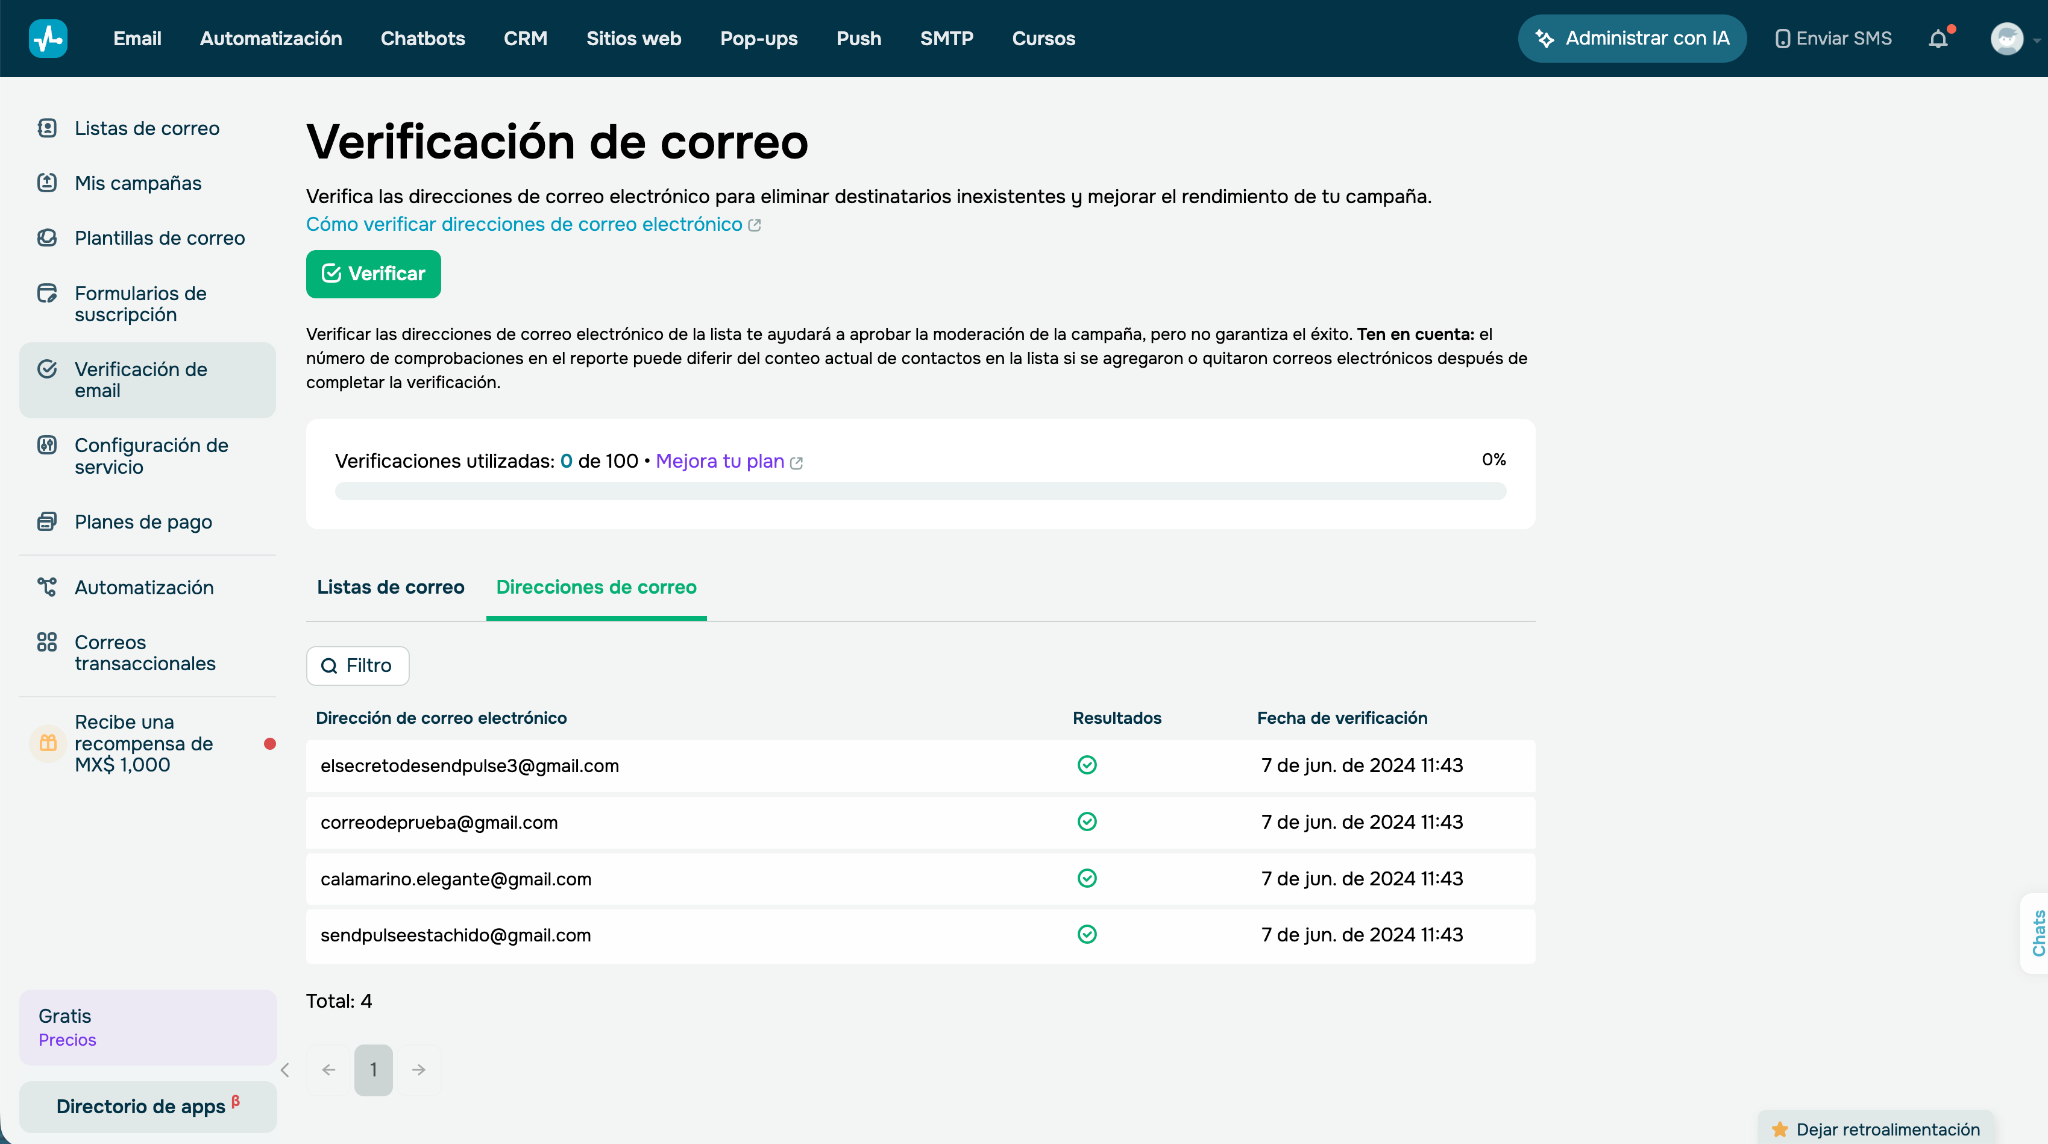Open the Filtro search filter
This screenshot has width=2048, height=1144.
tap(358, 666)
